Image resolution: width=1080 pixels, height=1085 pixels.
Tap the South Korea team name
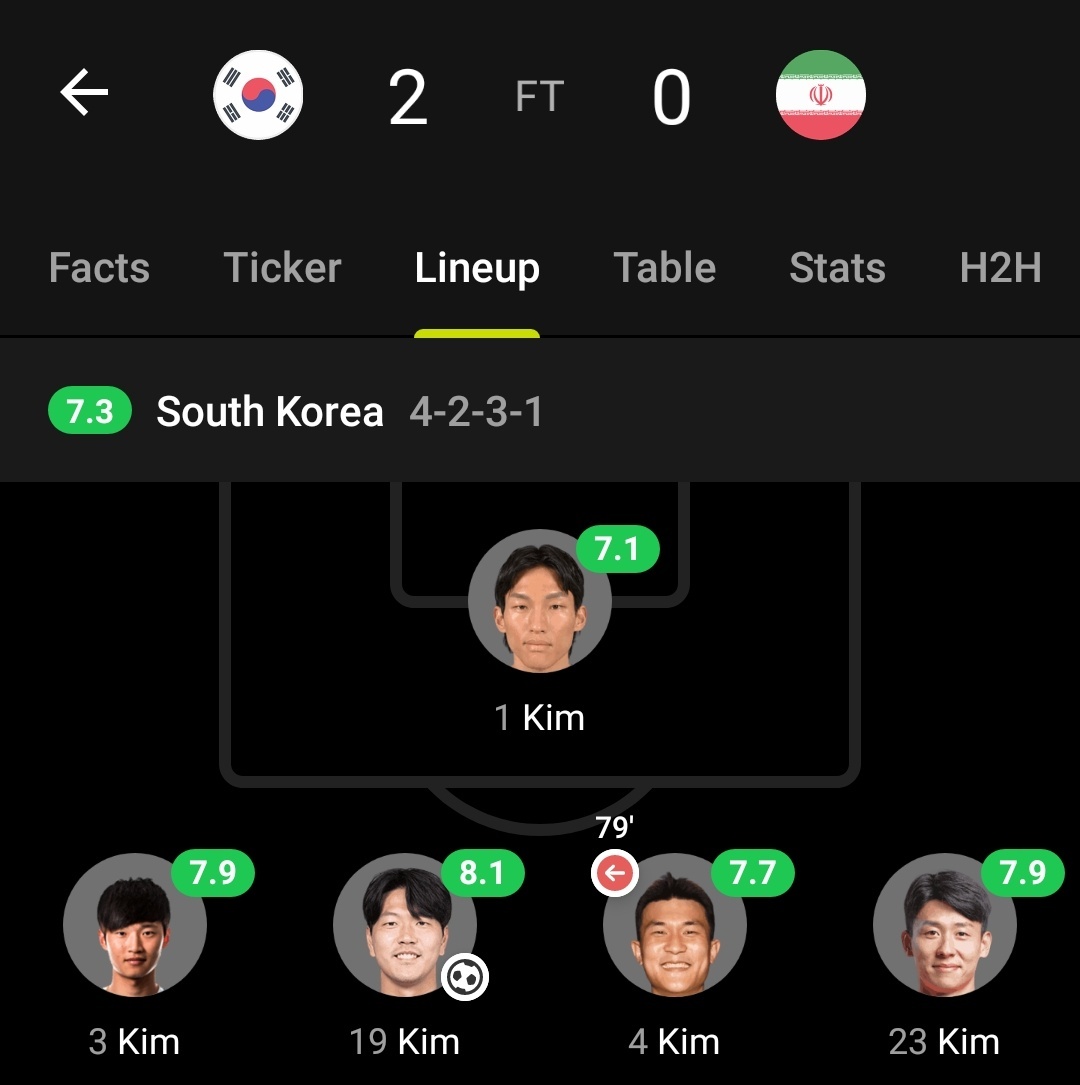[x=270, y=412]
